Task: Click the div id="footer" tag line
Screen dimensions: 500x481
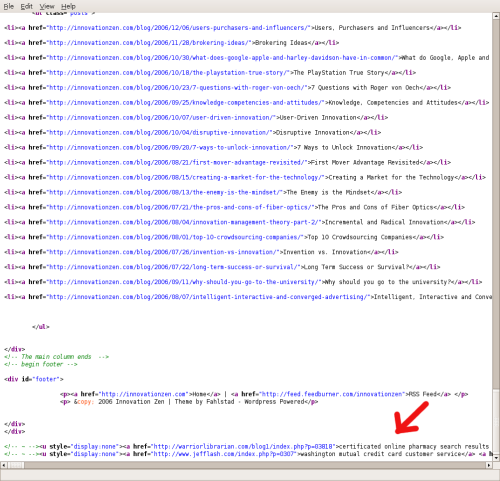Action: 34,379
